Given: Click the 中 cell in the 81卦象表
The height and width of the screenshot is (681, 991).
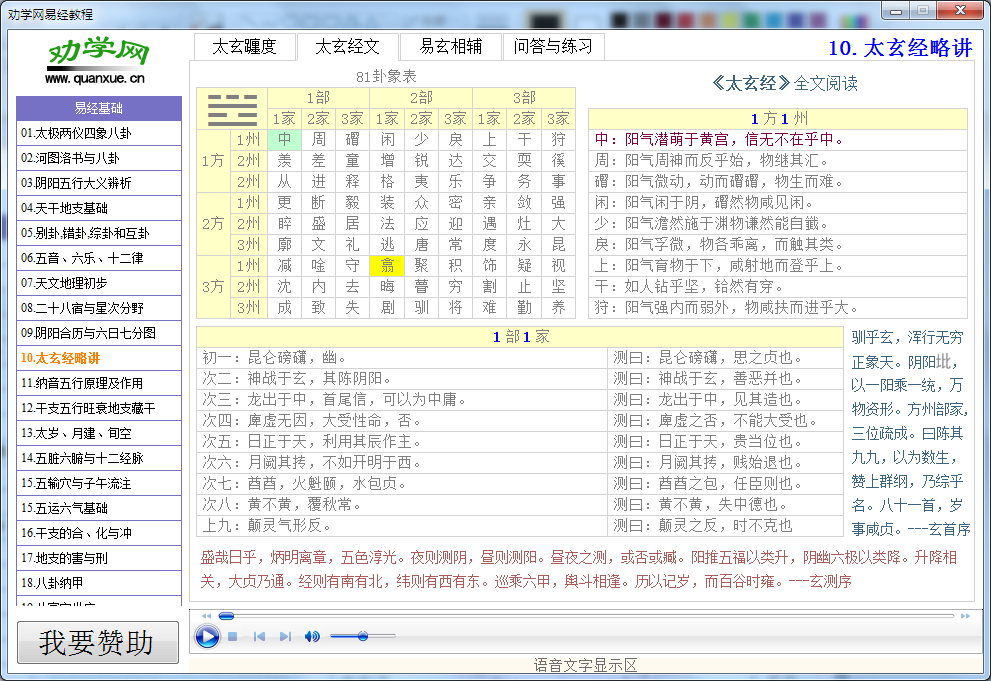Looking at the screenshot, I should [284, 140].
